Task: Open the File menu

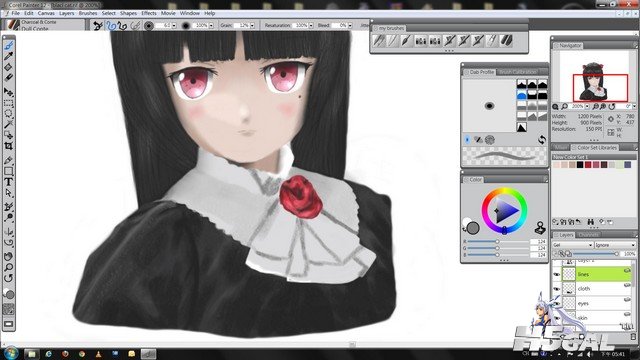Action: coord(16,13)
